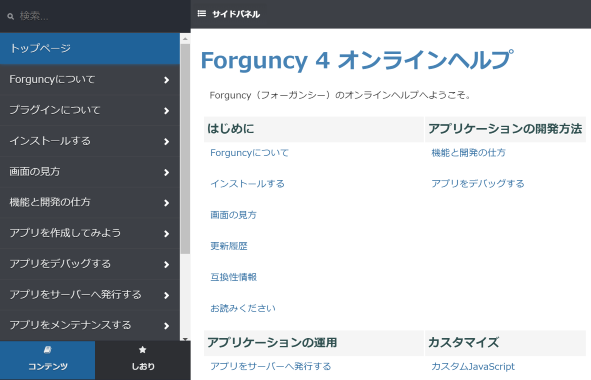Click the アプリケーションの開発方法 heading

click(505, 129)
